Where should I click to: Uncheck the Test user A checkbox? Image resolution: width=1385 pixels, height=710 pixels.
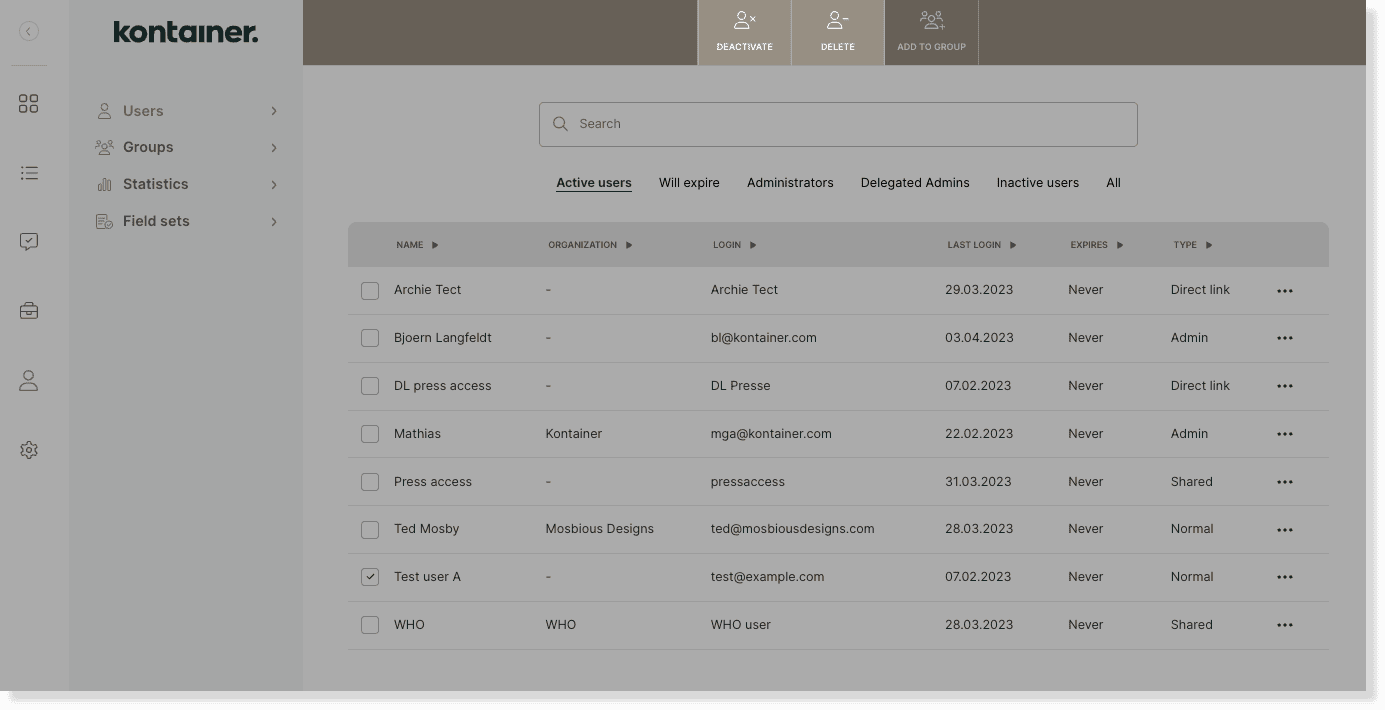click(370, 577)
